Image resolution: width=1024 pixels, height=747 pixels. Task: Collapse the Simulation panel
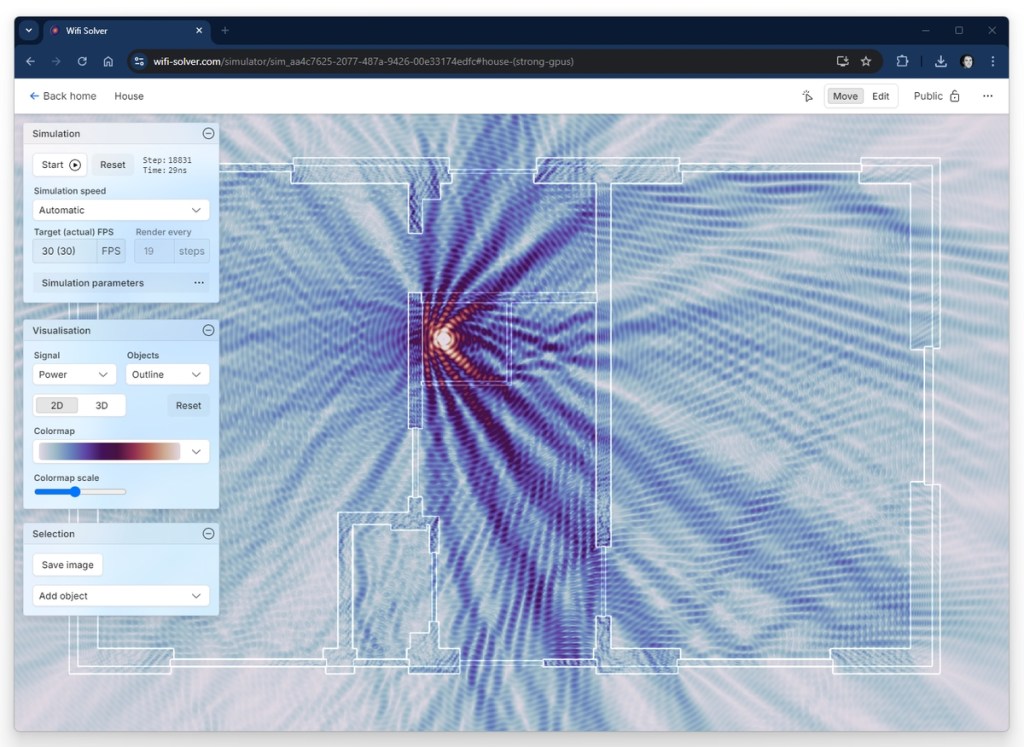pyautogui.click(x=208, y=133)
